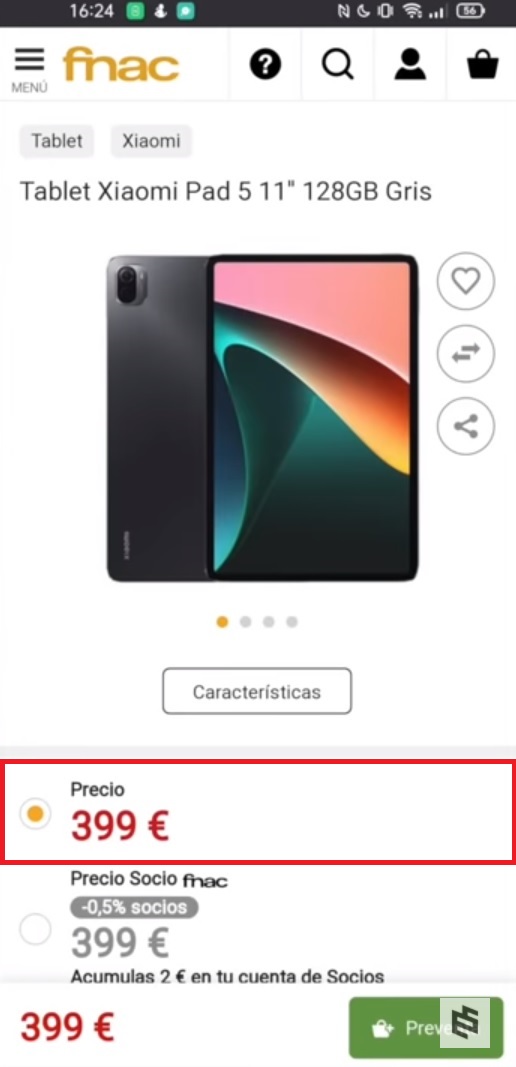The width and height of the screenshot is (516, 1067).
Task: Tap the search magnifier icon
Action: coord(338,65)
